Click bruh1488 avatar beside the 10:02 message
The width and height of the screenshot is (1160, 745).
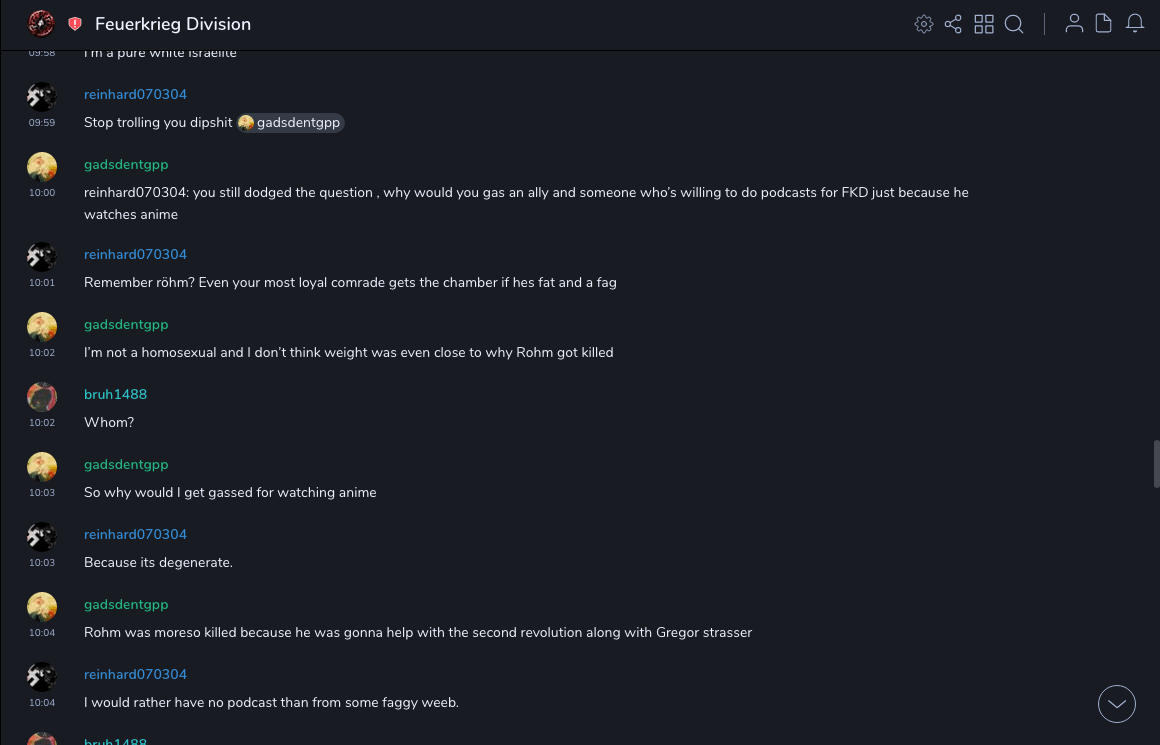(42, 397)
